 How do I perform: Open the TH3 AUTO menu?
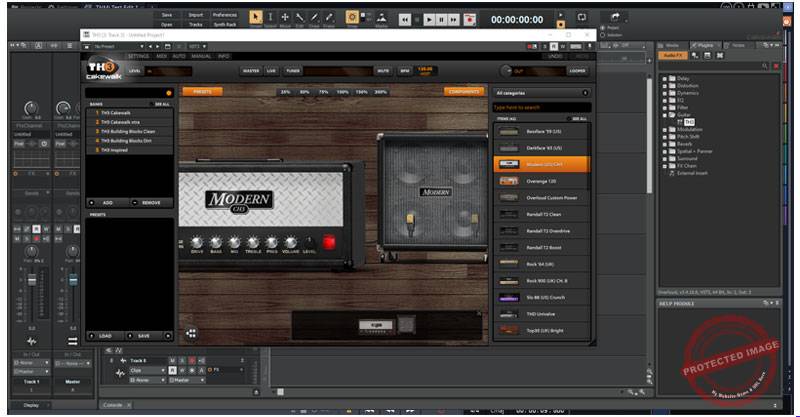tap(179, 56)
